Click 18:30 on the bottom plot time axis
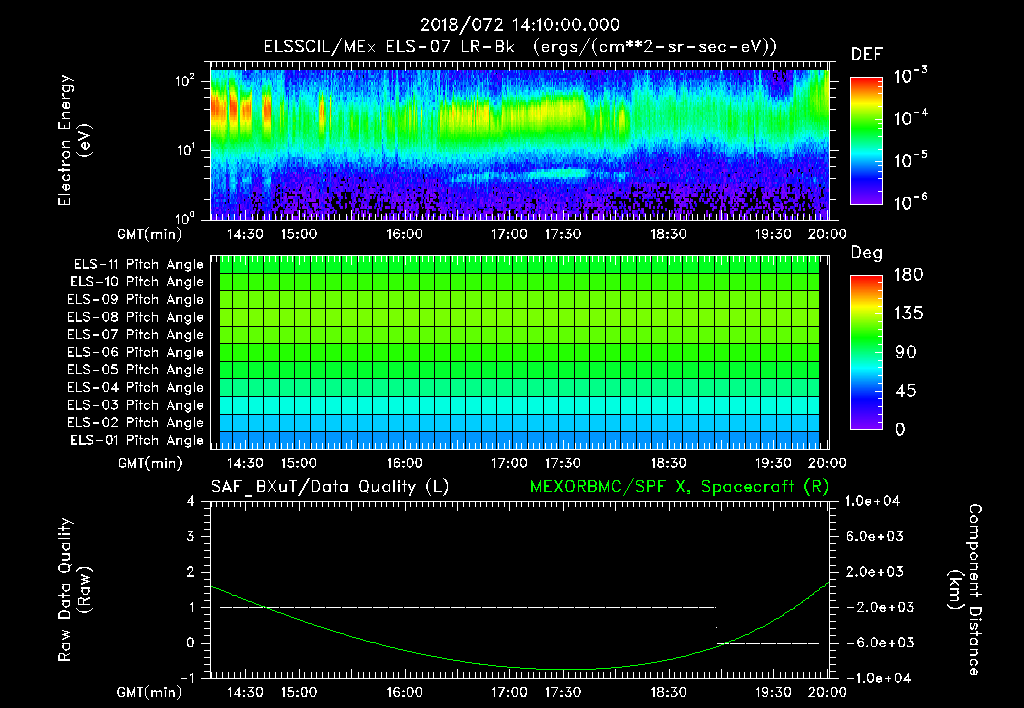Image resolution: width=1024 pixels, height=708 pixels. tap(668, 692)
